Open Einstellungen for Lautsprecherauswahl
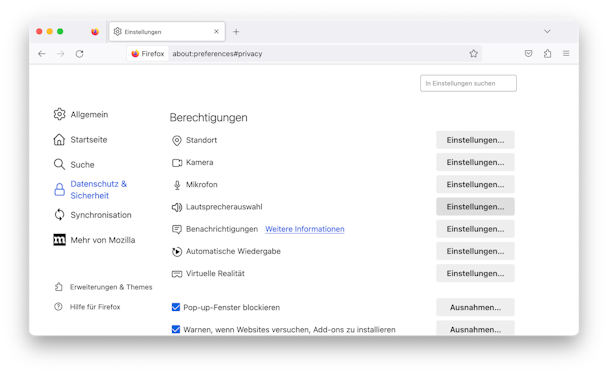 (475, 207)
